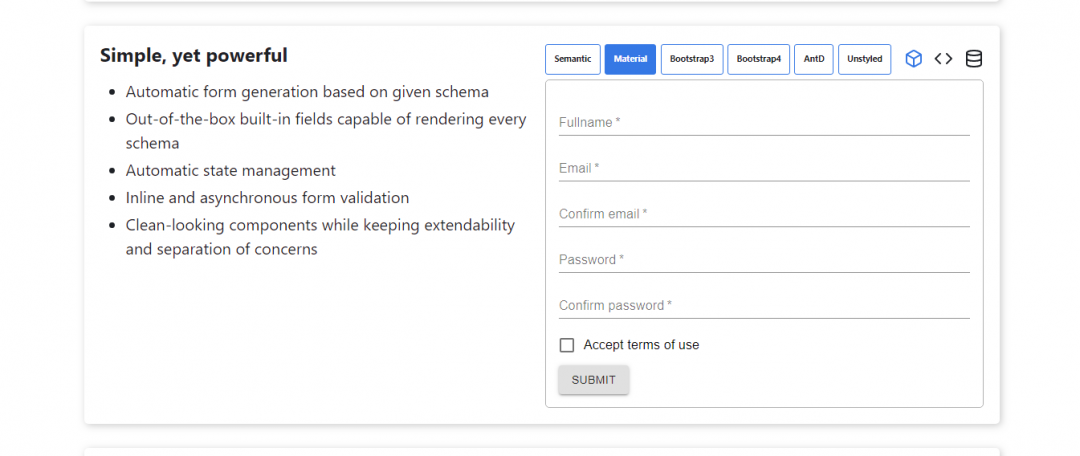Choose the Bootstrap4 theme tab
Viewport: 1080px width, 456px height.
758,59
